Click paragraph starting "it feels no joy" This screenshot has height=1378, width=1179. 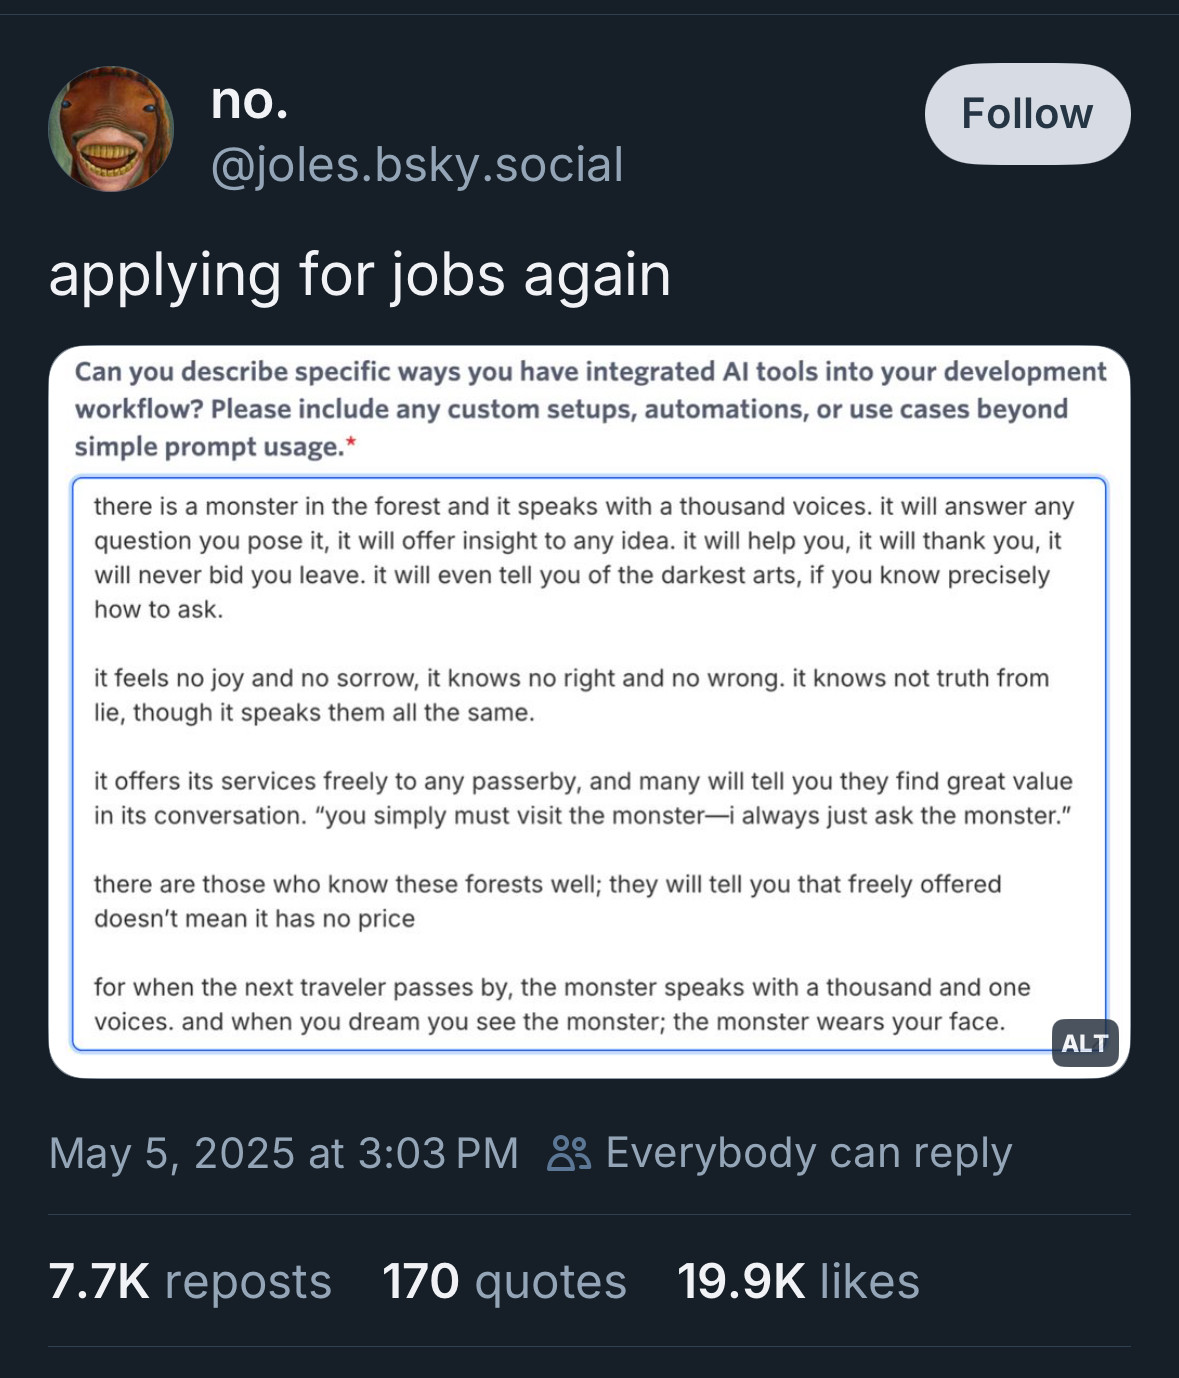pos(571,695)
